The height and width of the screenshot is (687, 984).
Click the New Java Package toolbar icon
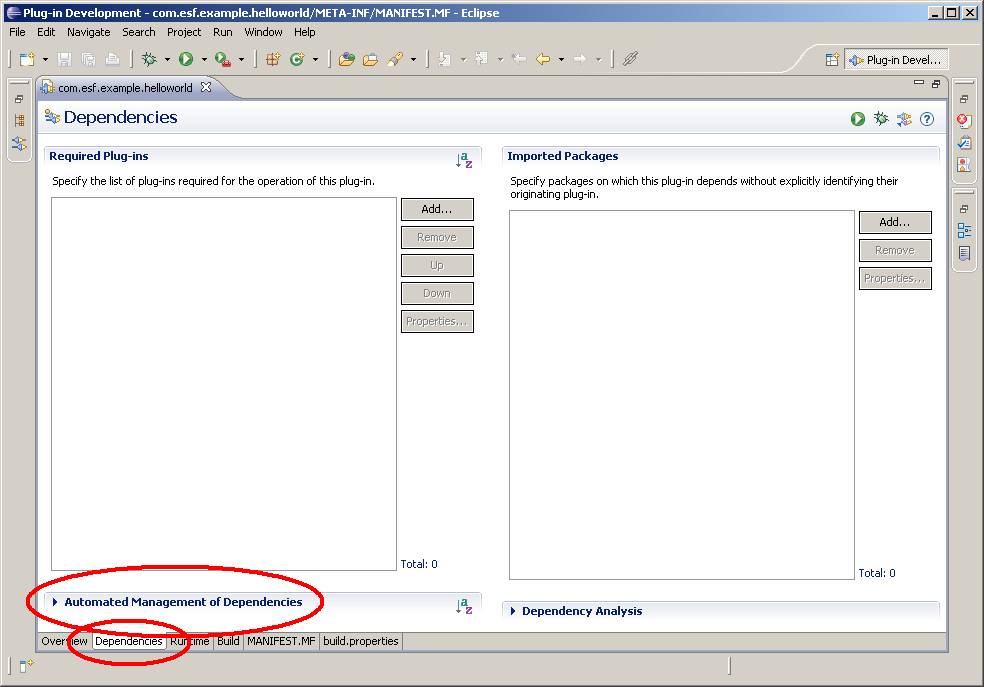coord(273,59)
